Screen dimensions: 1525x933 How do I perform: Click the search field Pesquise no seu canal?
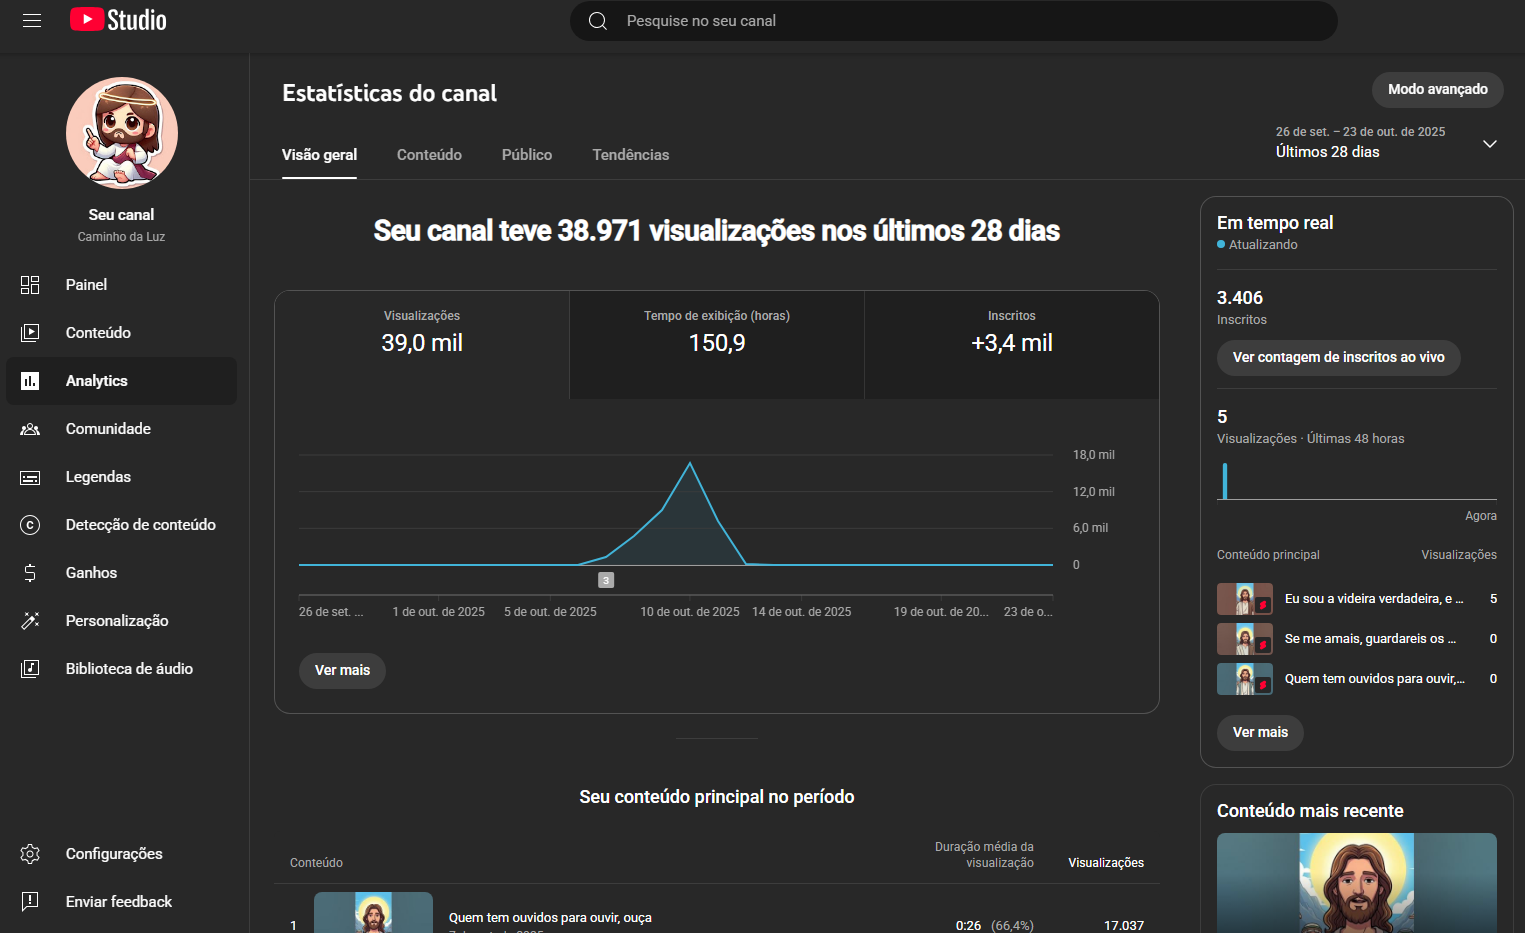(x=953, y=21)
